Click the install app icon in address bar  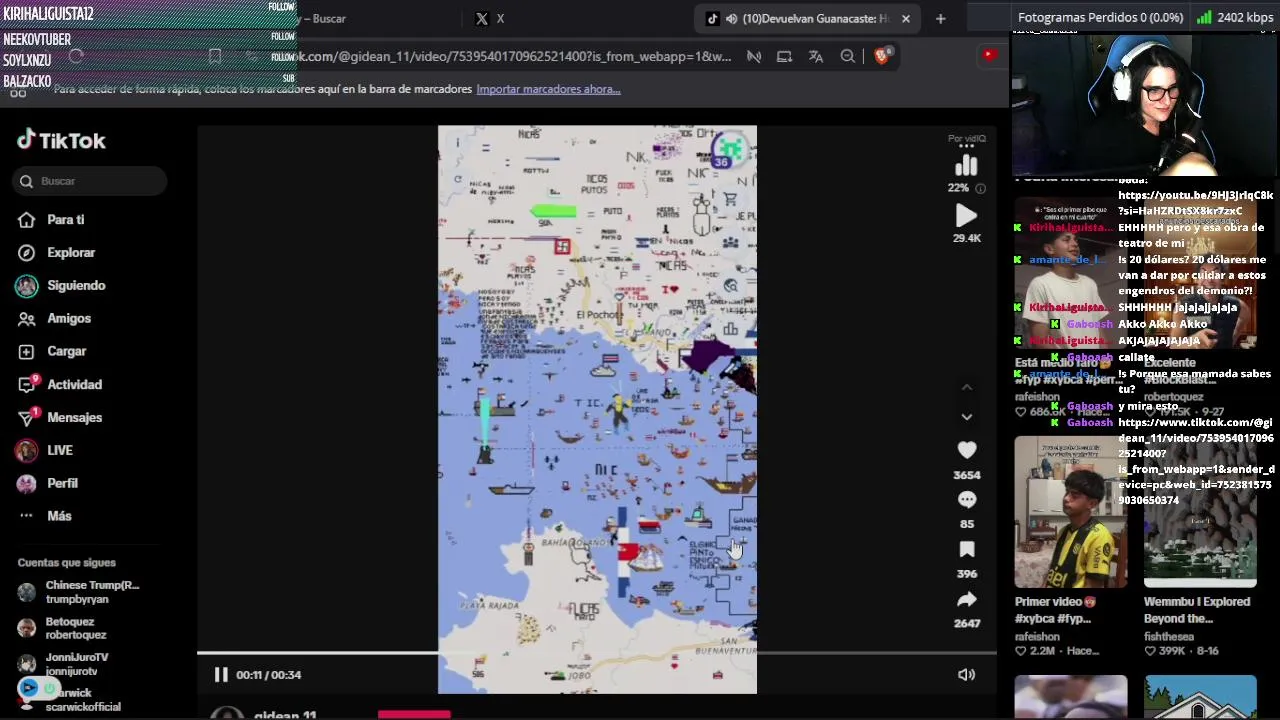point(784,56)
